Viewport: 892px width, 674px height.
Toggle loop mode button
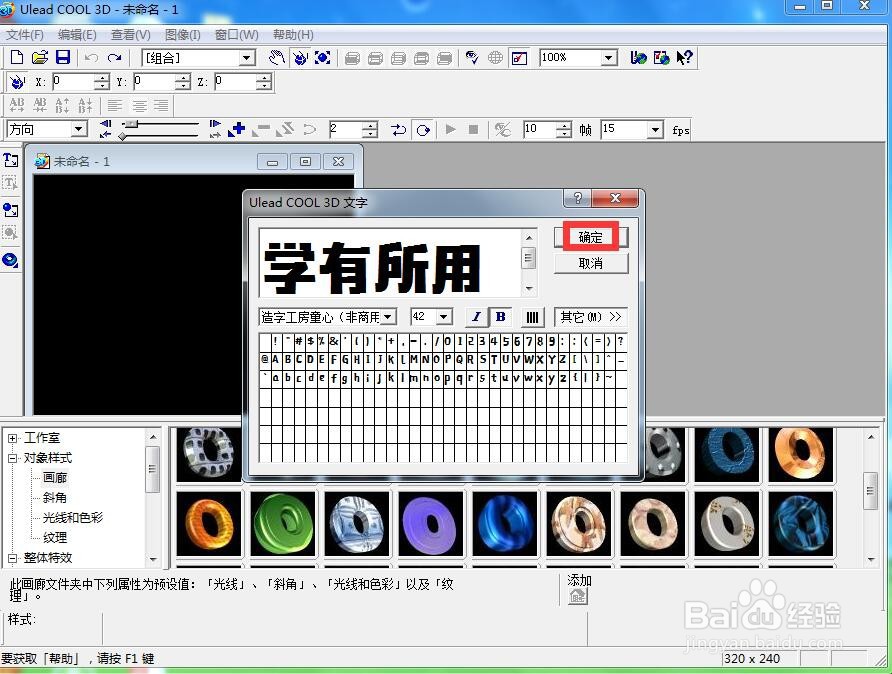[x=423, y=130]
